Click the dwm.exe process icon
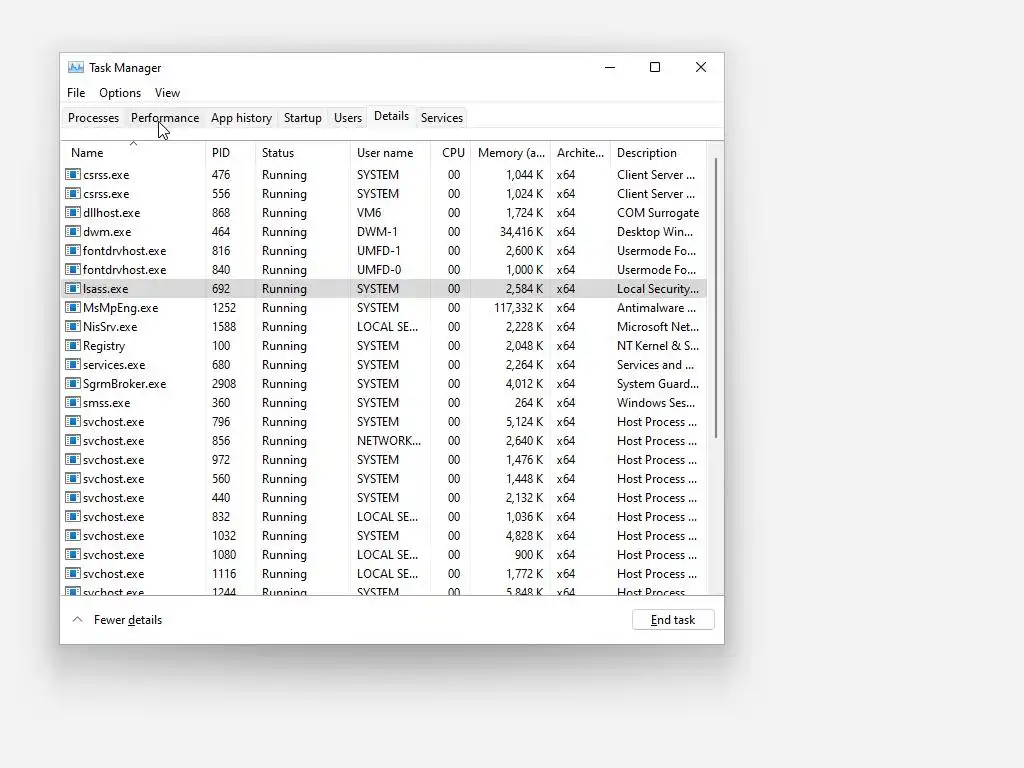1024x768 pixels. [72, 231]
